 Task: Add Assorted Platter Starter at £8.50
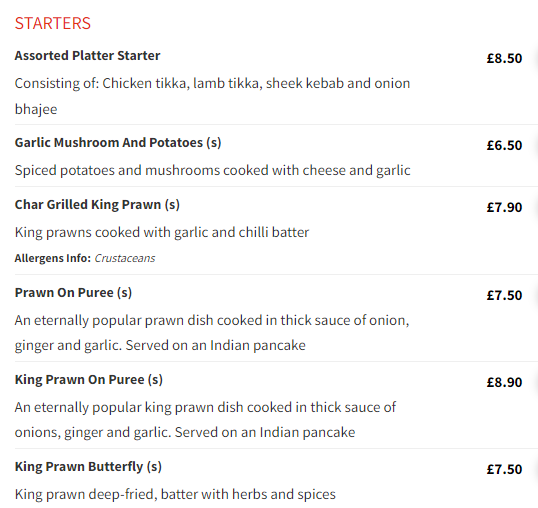click(x=504, y=58)
